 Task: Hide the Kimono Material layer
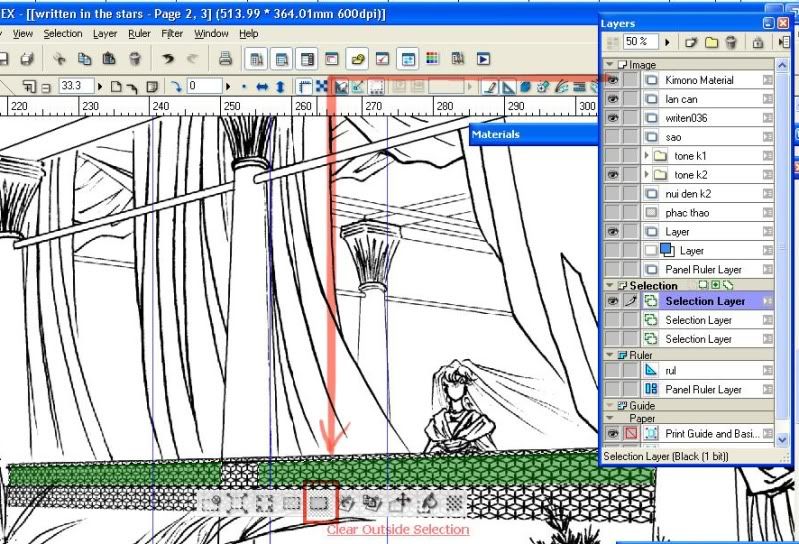pos(612,80)
